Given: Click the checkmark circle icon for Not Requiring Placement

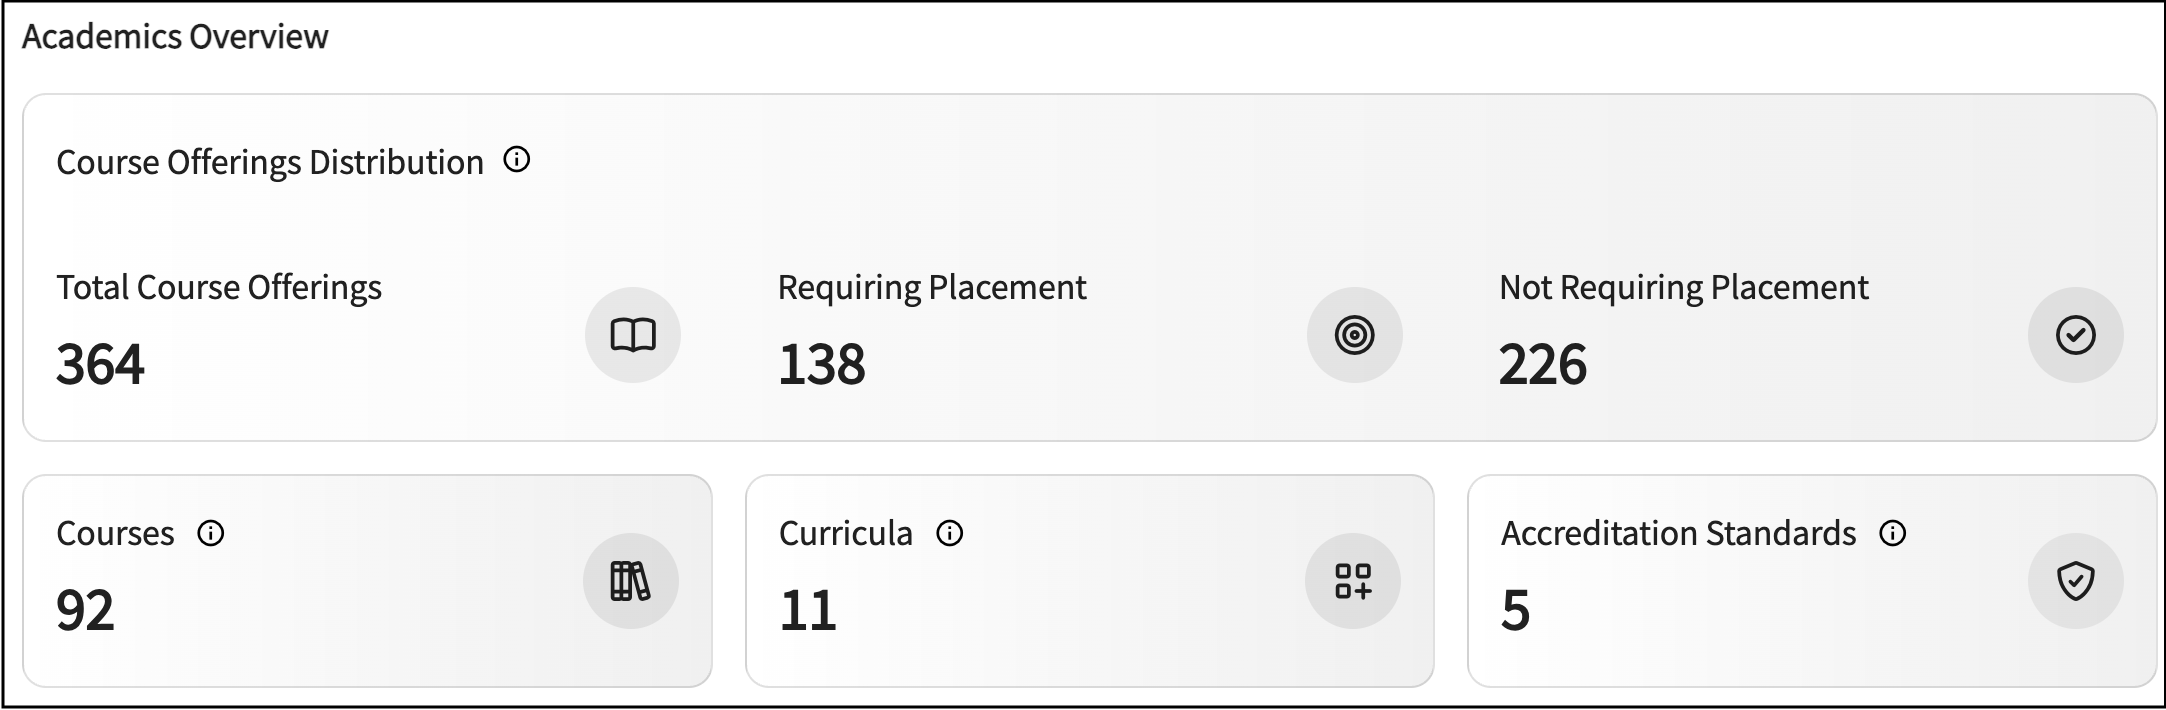Looking at the screenshot, I should coord(2075,335).
